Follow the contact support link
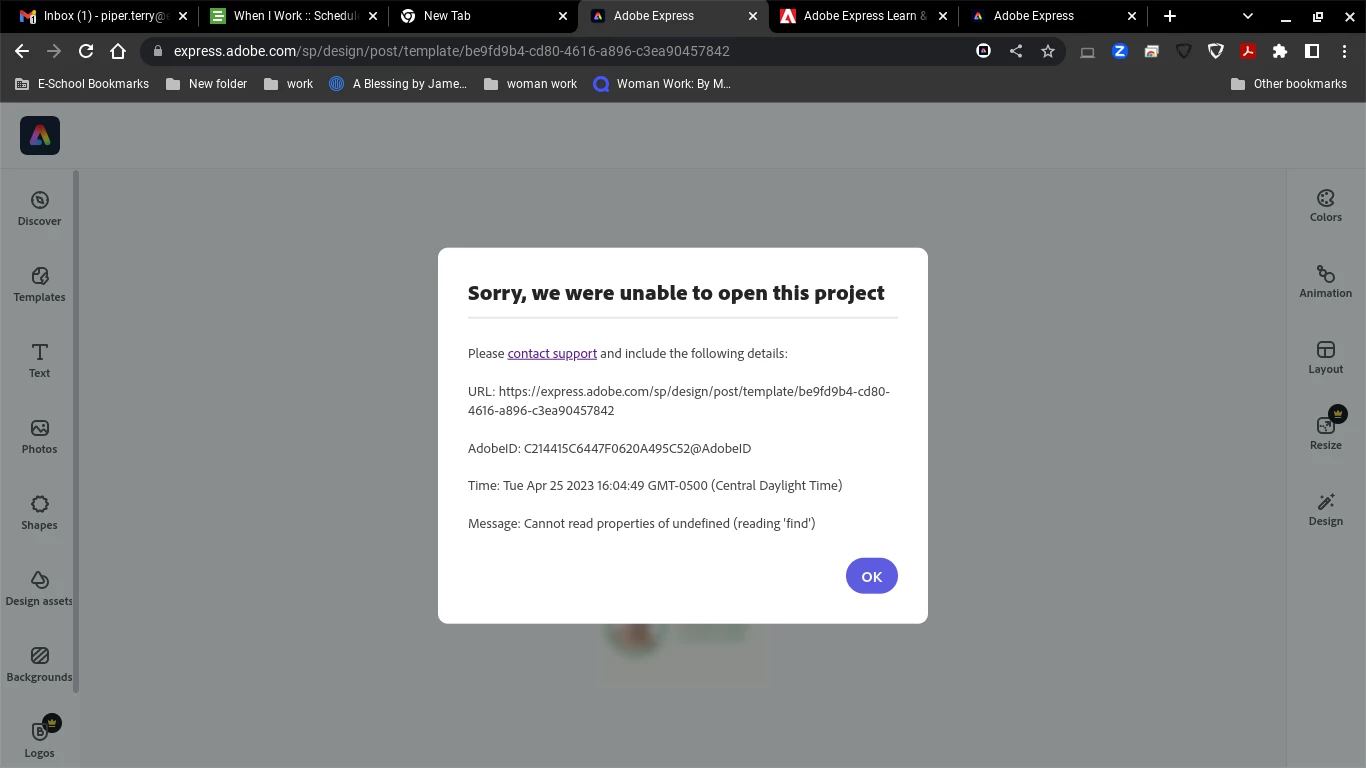The width and height of the screenshot is (1366, 768). point(552,353)
